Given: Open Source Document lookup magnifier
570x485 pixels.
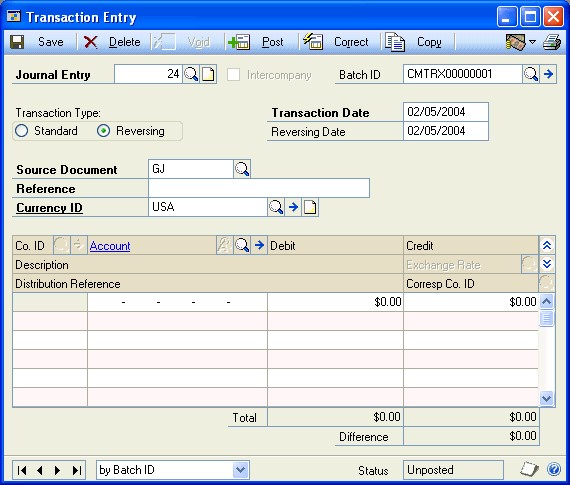Looking at the screenshot, I should pos(242,169).
